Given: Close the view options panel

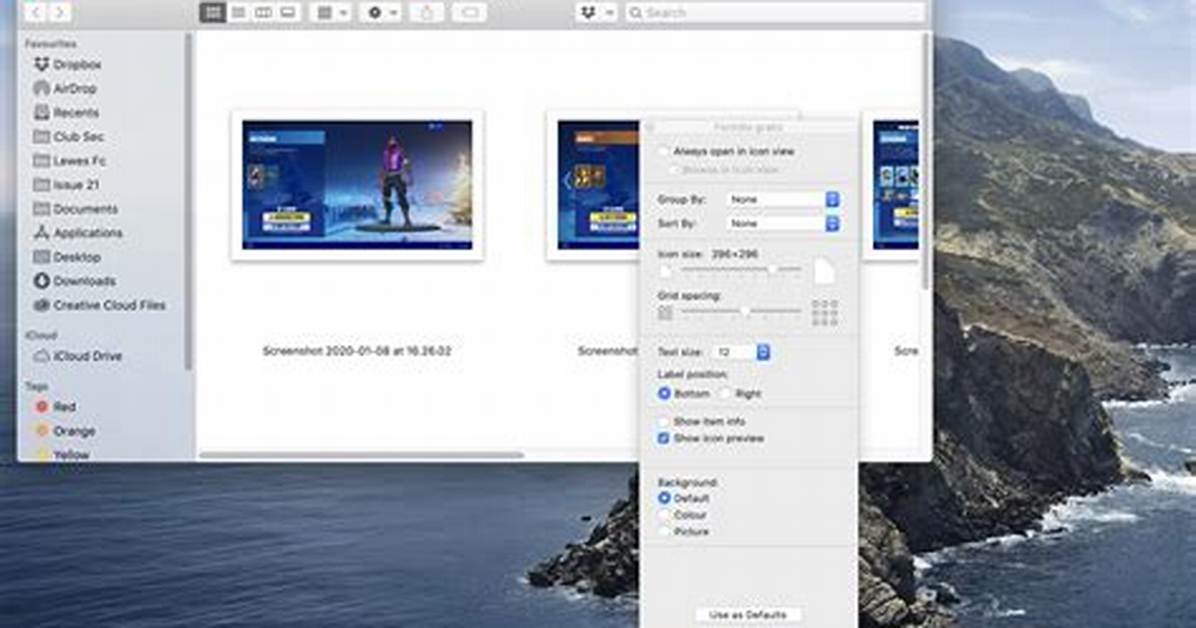Looking at the screenshot, I should point(651,127).
